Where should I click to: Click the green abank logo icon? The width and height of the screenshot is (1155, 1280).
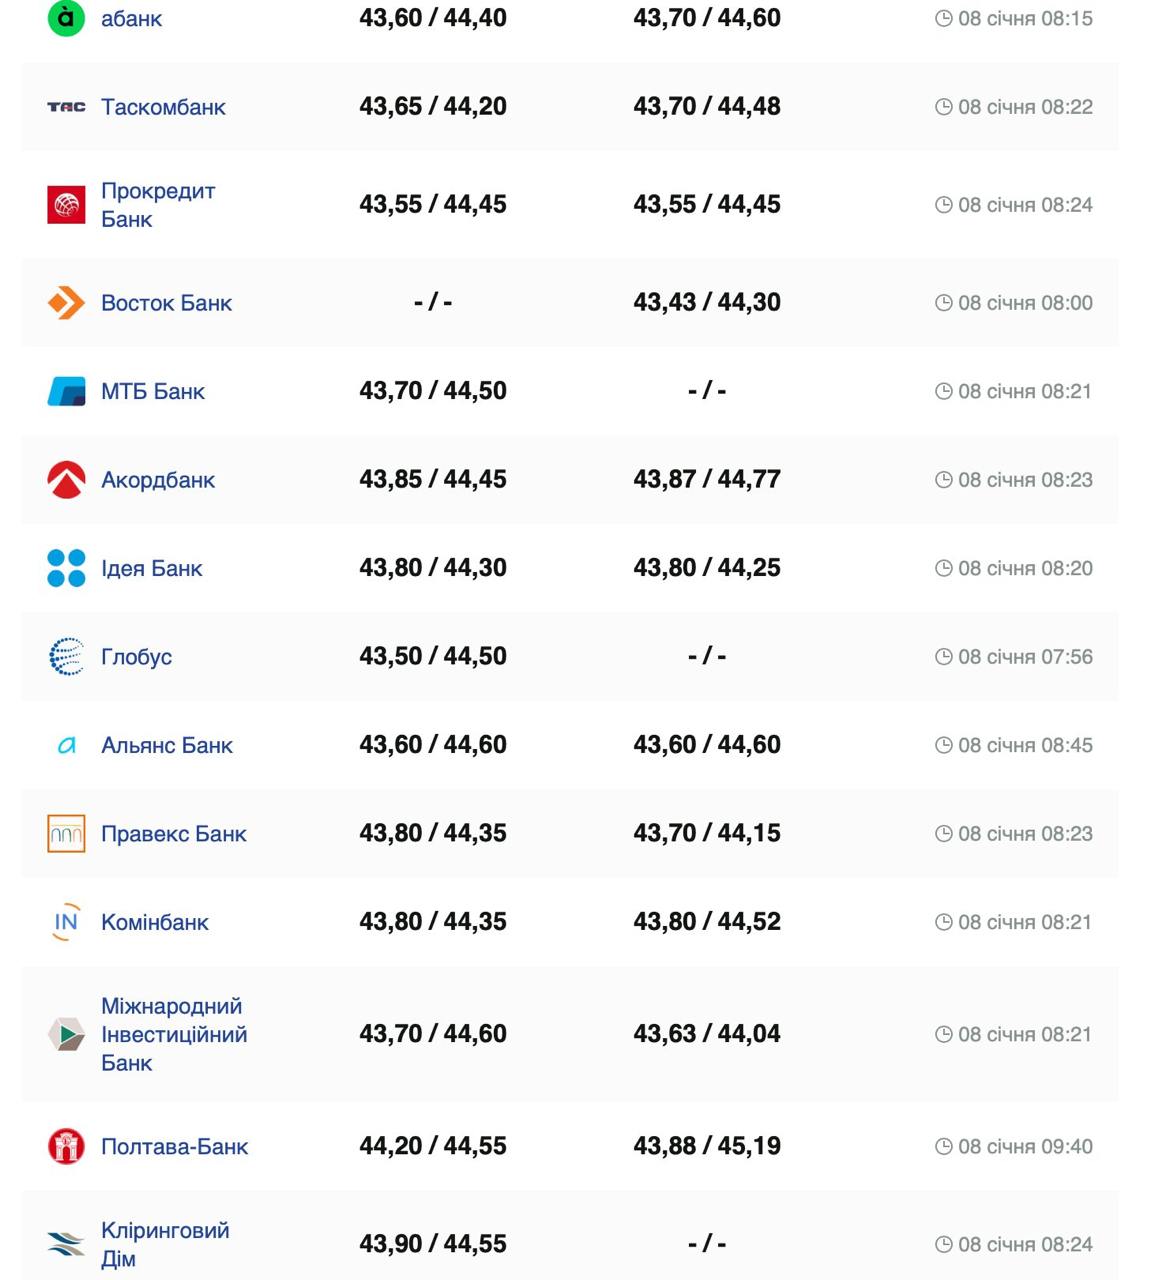point(66,18)
